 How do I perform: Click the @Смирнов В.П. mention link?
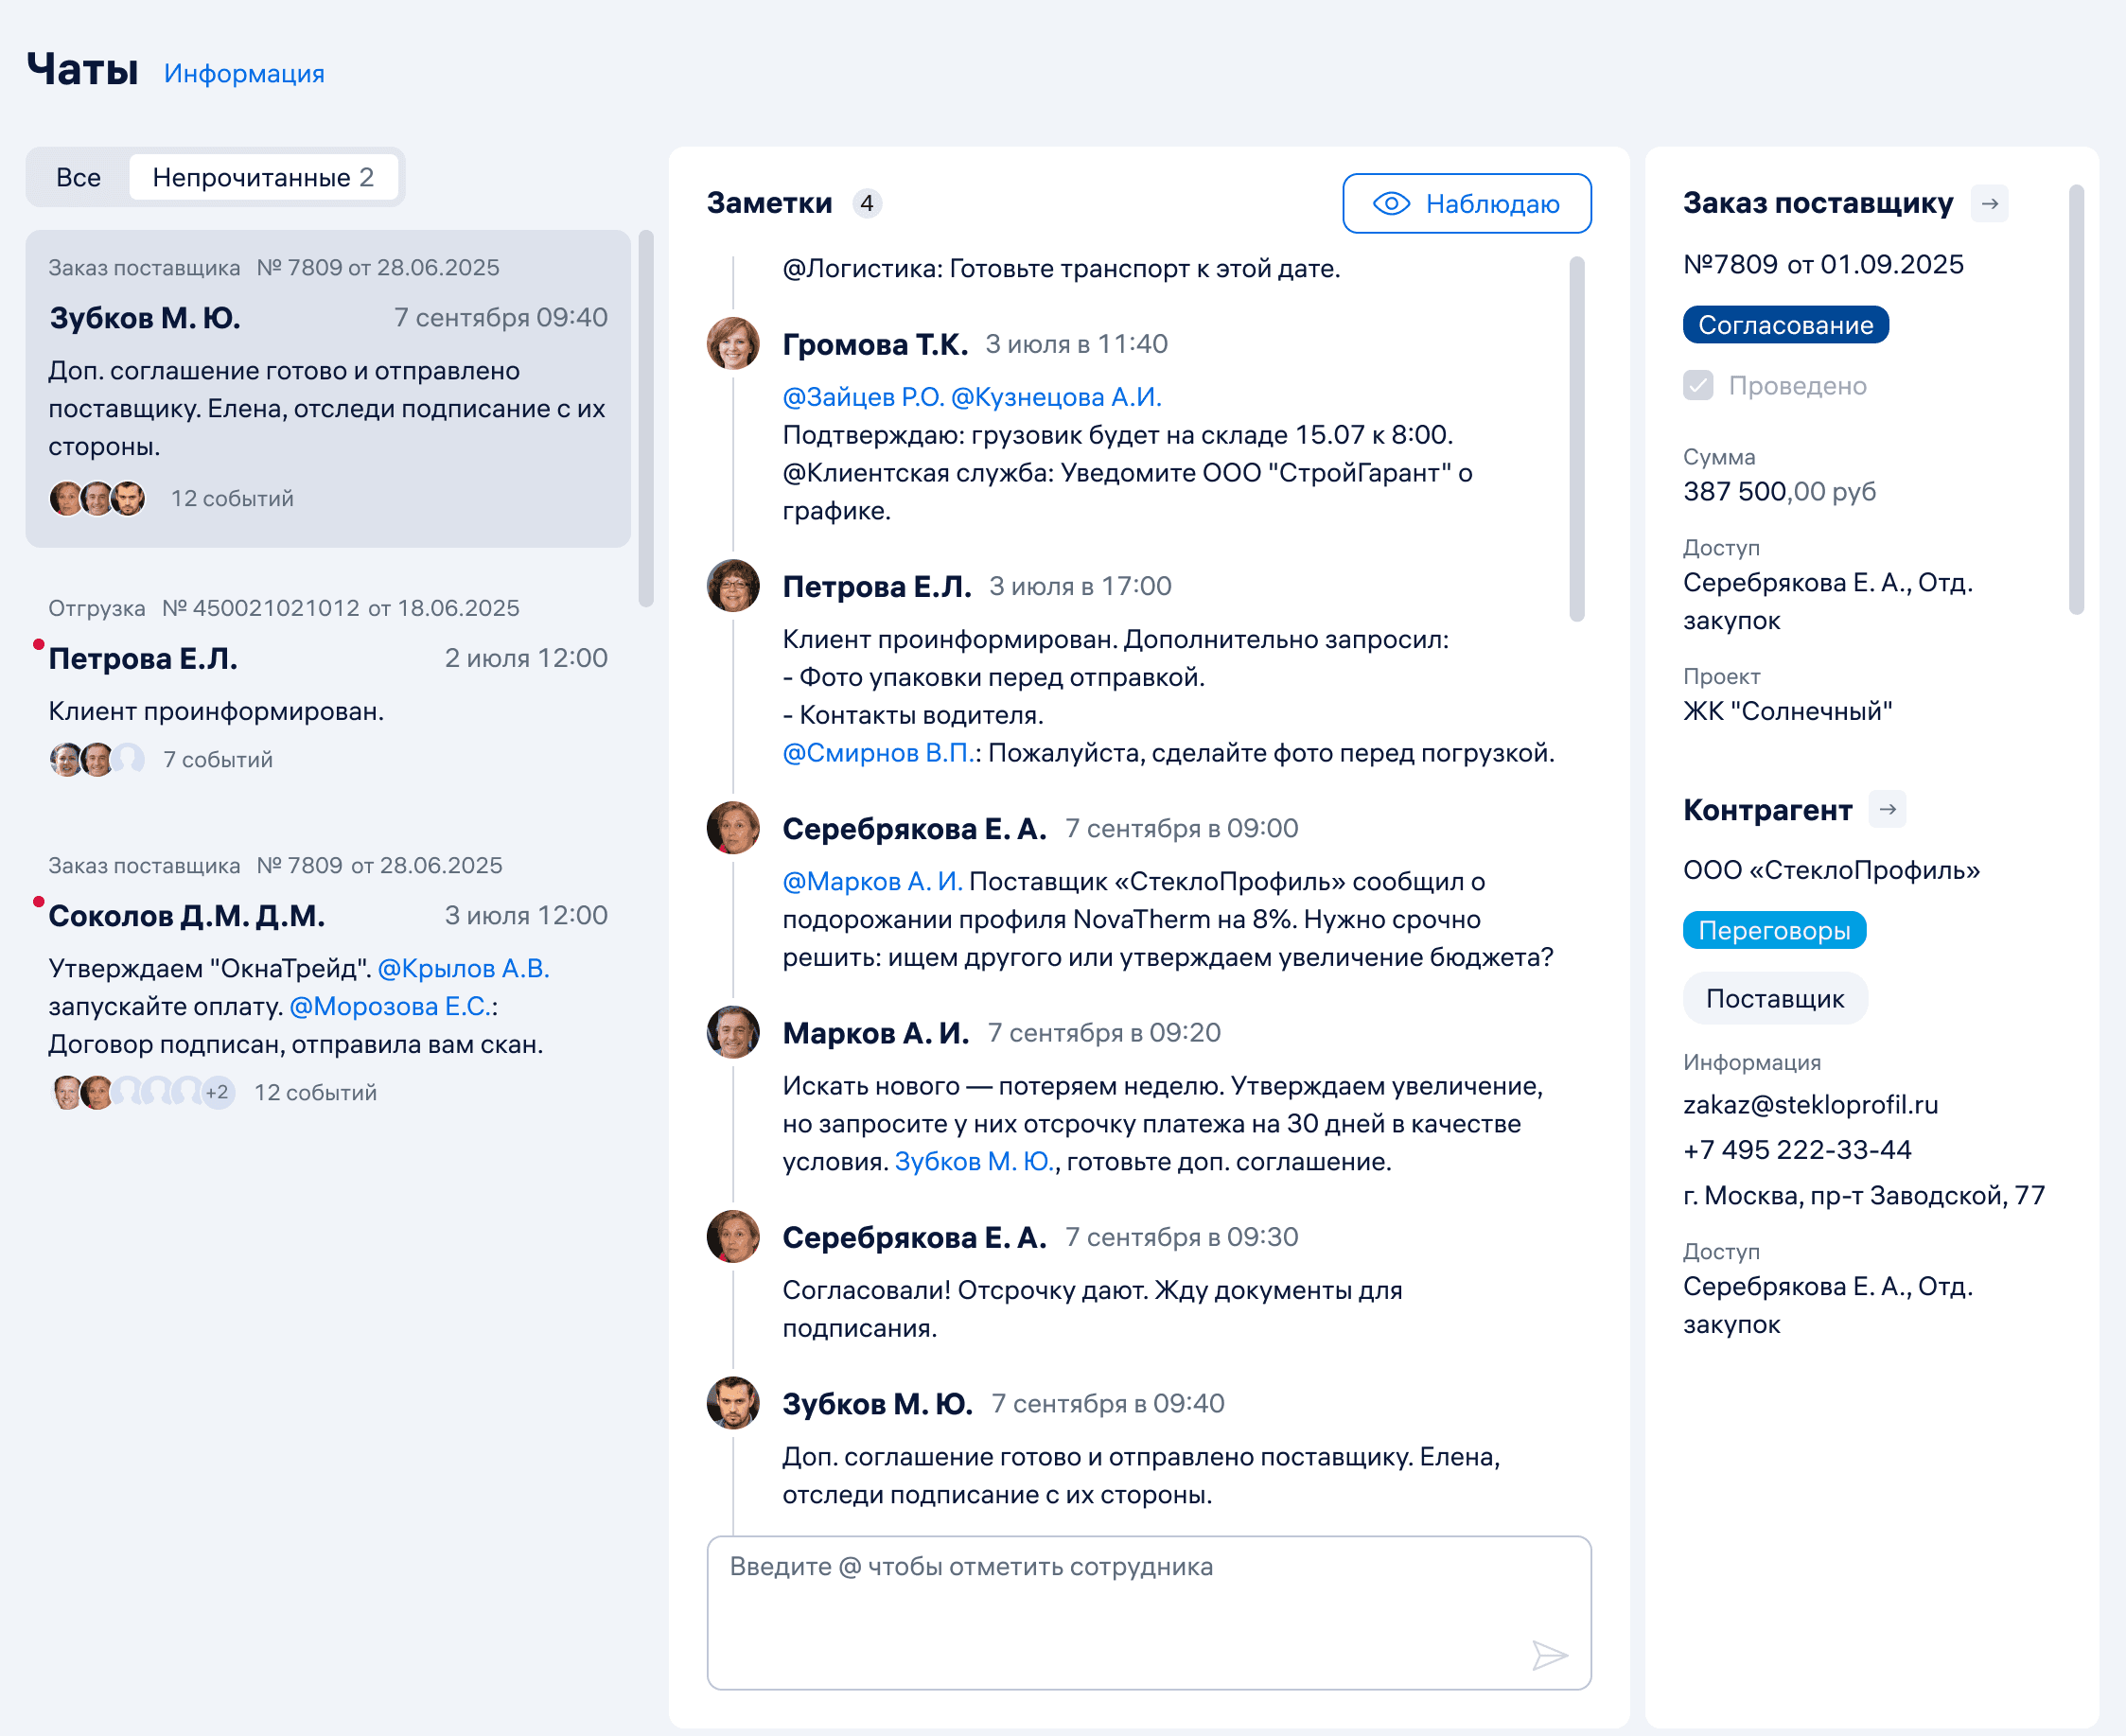coord(877,753)
